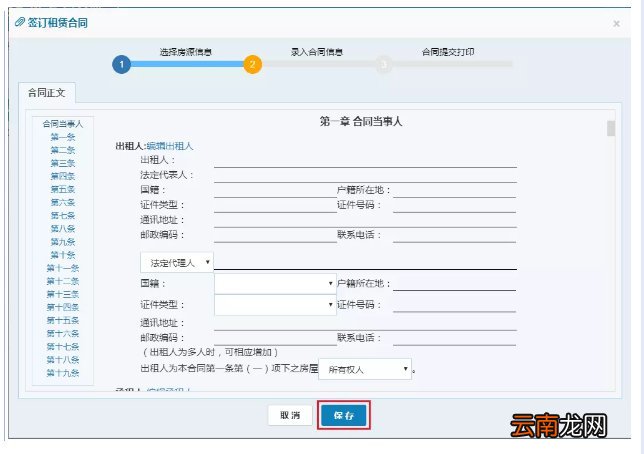Click the 第一章 合同当事人 heading

tap(361, 122)
